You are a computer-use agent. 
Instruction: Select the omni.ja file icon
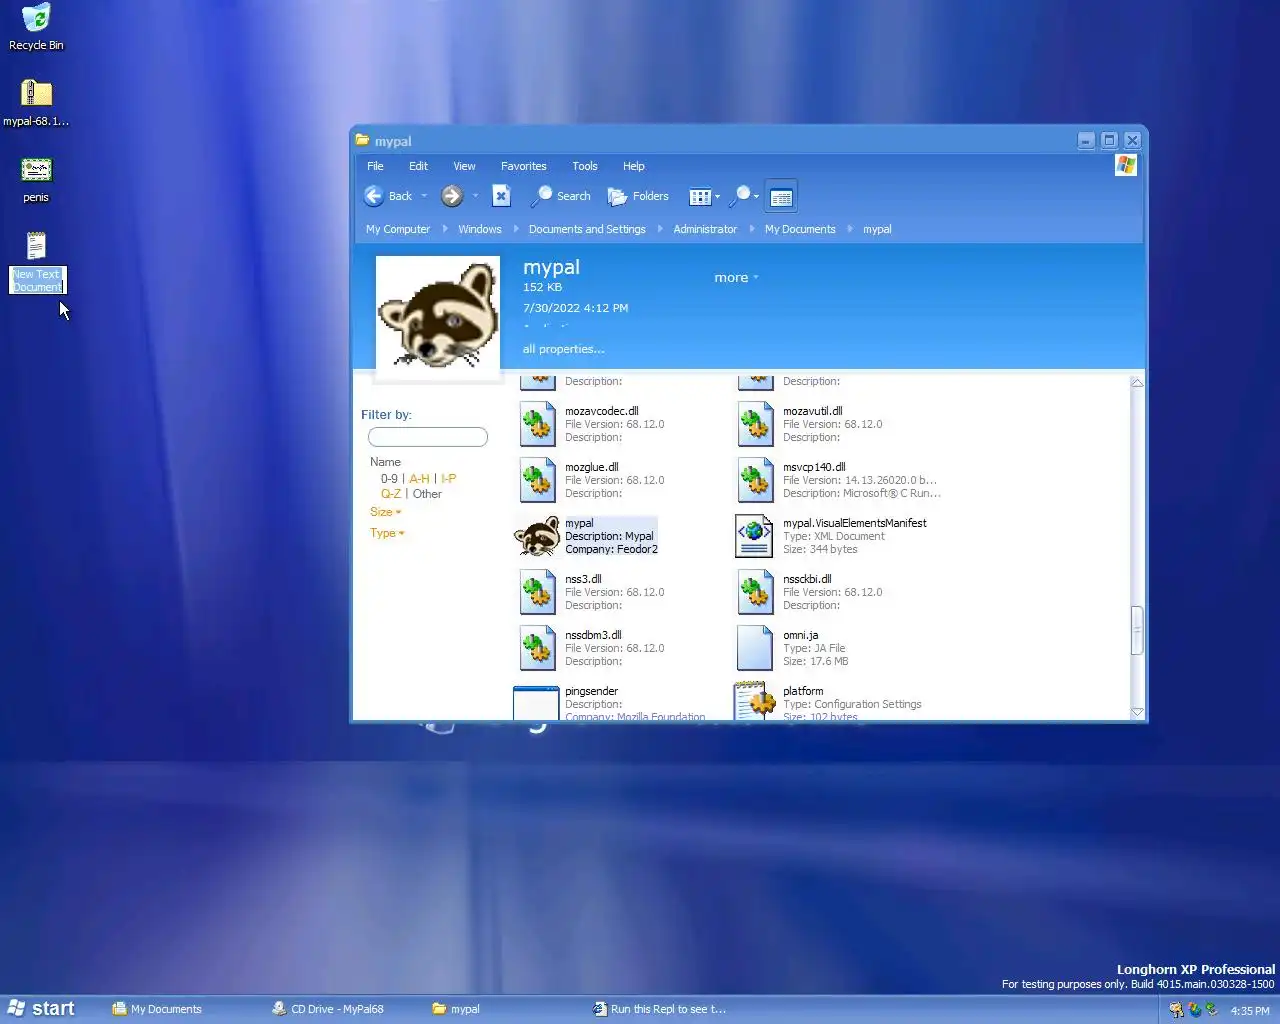(754, 648)
